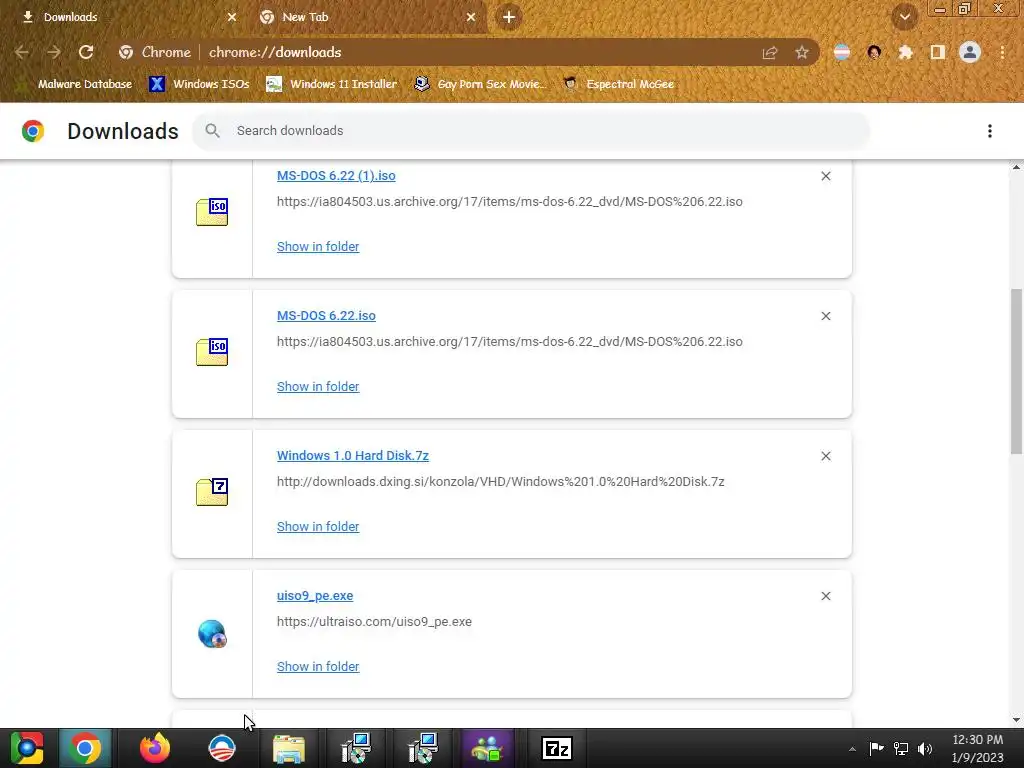
Task: Open the MS-DOS 6.22.iso file link
Action: tap(327, 315)
